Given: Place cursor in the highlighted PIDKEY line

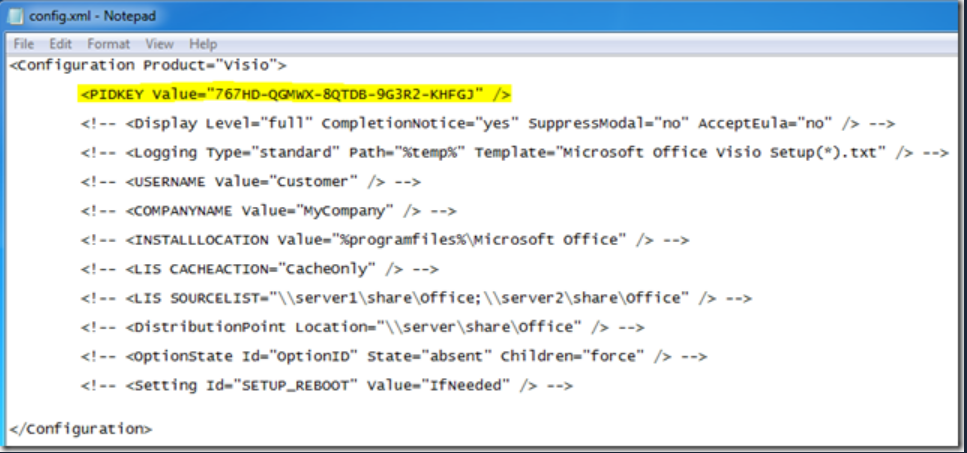Looking at the screenshot, I should tap(295, 94).
